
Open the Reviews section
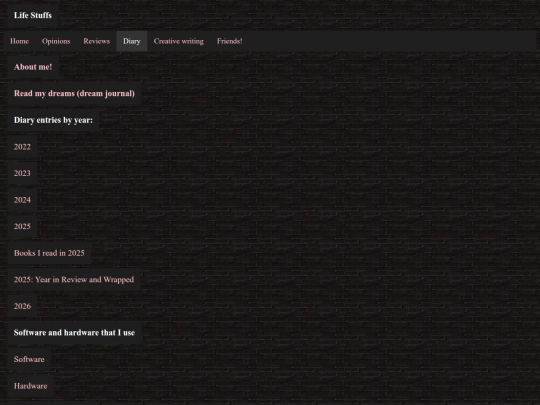96,41
